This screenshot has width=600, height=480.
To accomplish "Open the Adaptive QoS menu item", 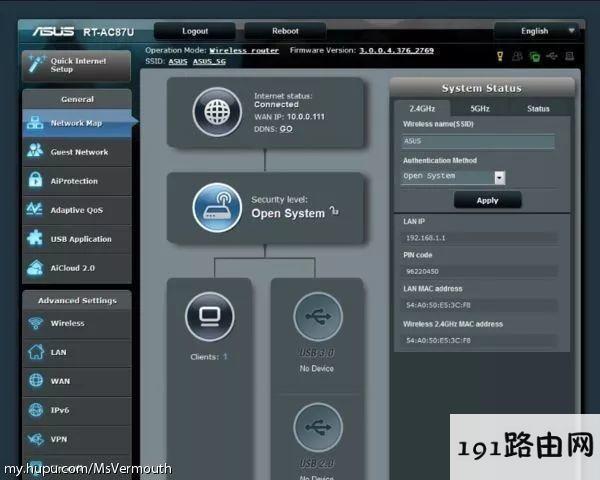I will [77, 210].
